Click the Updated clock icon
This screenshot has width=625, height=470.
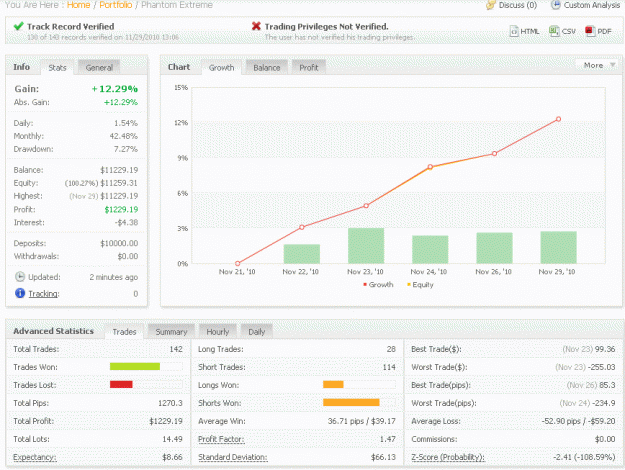20,277
